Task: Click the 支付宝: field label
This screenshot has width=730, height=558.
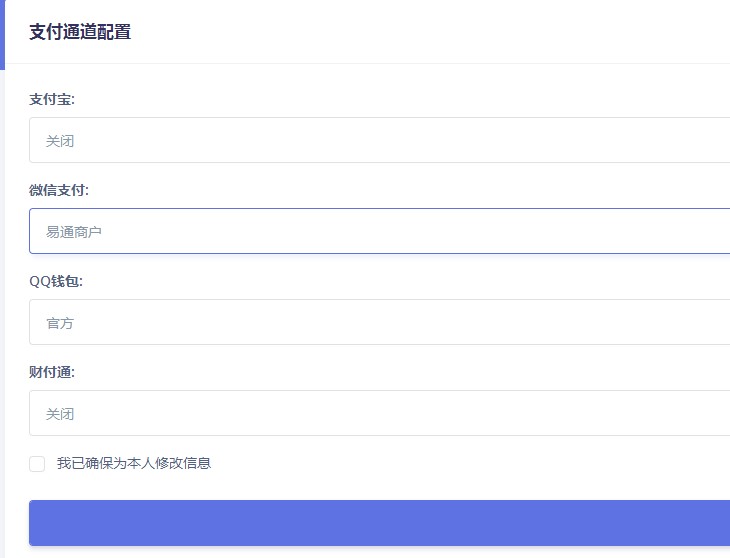Action: [x=52, y=99]
